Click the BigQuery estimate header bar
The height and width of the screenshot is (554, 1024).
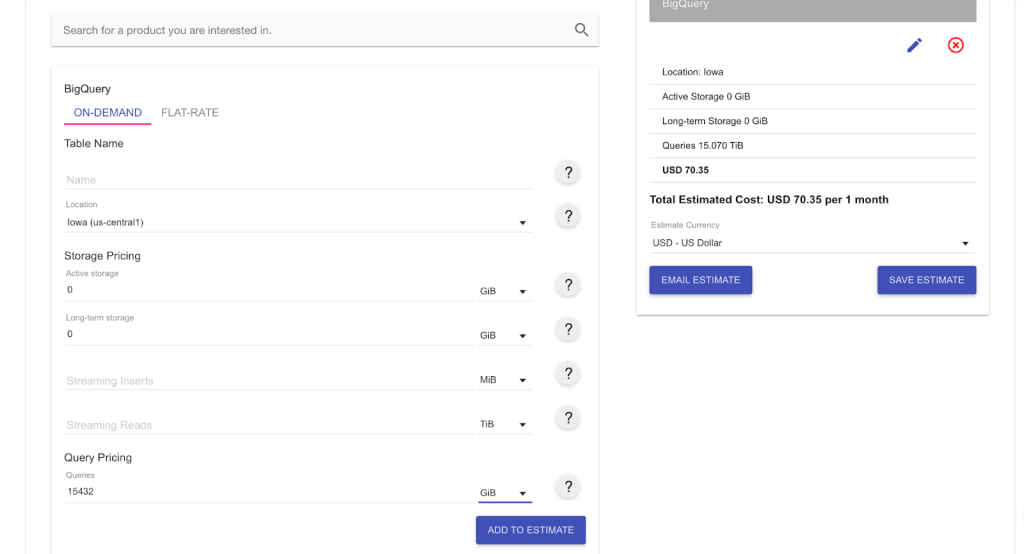point(812,9)
